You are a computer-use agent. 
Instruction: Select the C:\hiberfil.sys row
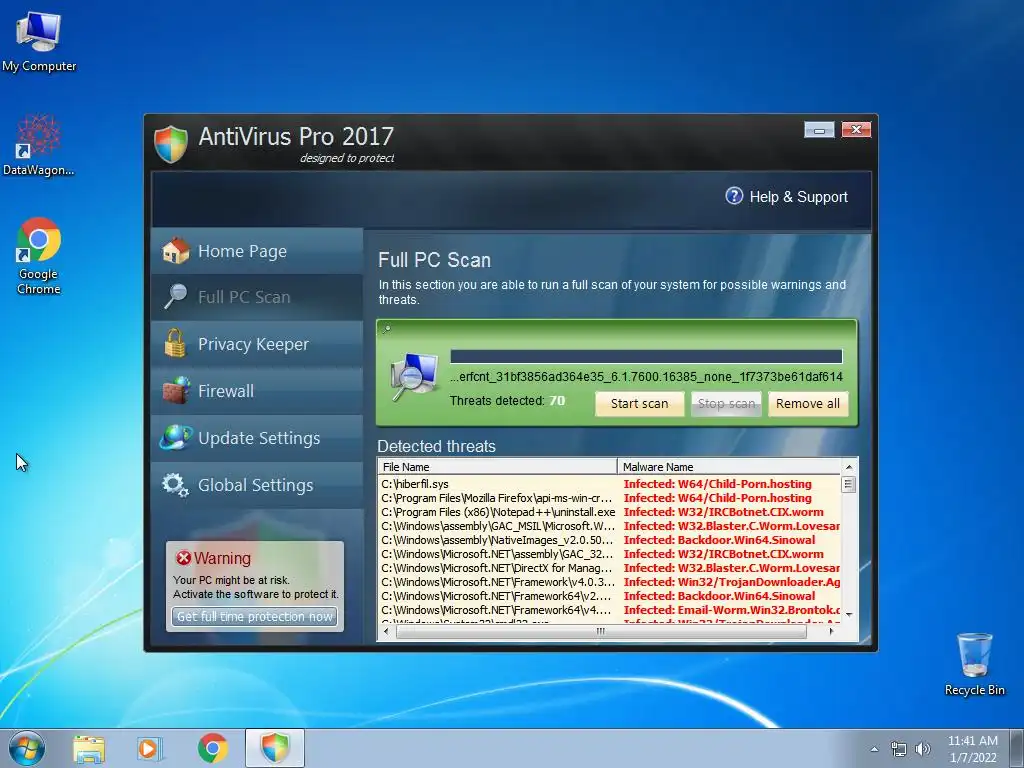pos(609,484)
